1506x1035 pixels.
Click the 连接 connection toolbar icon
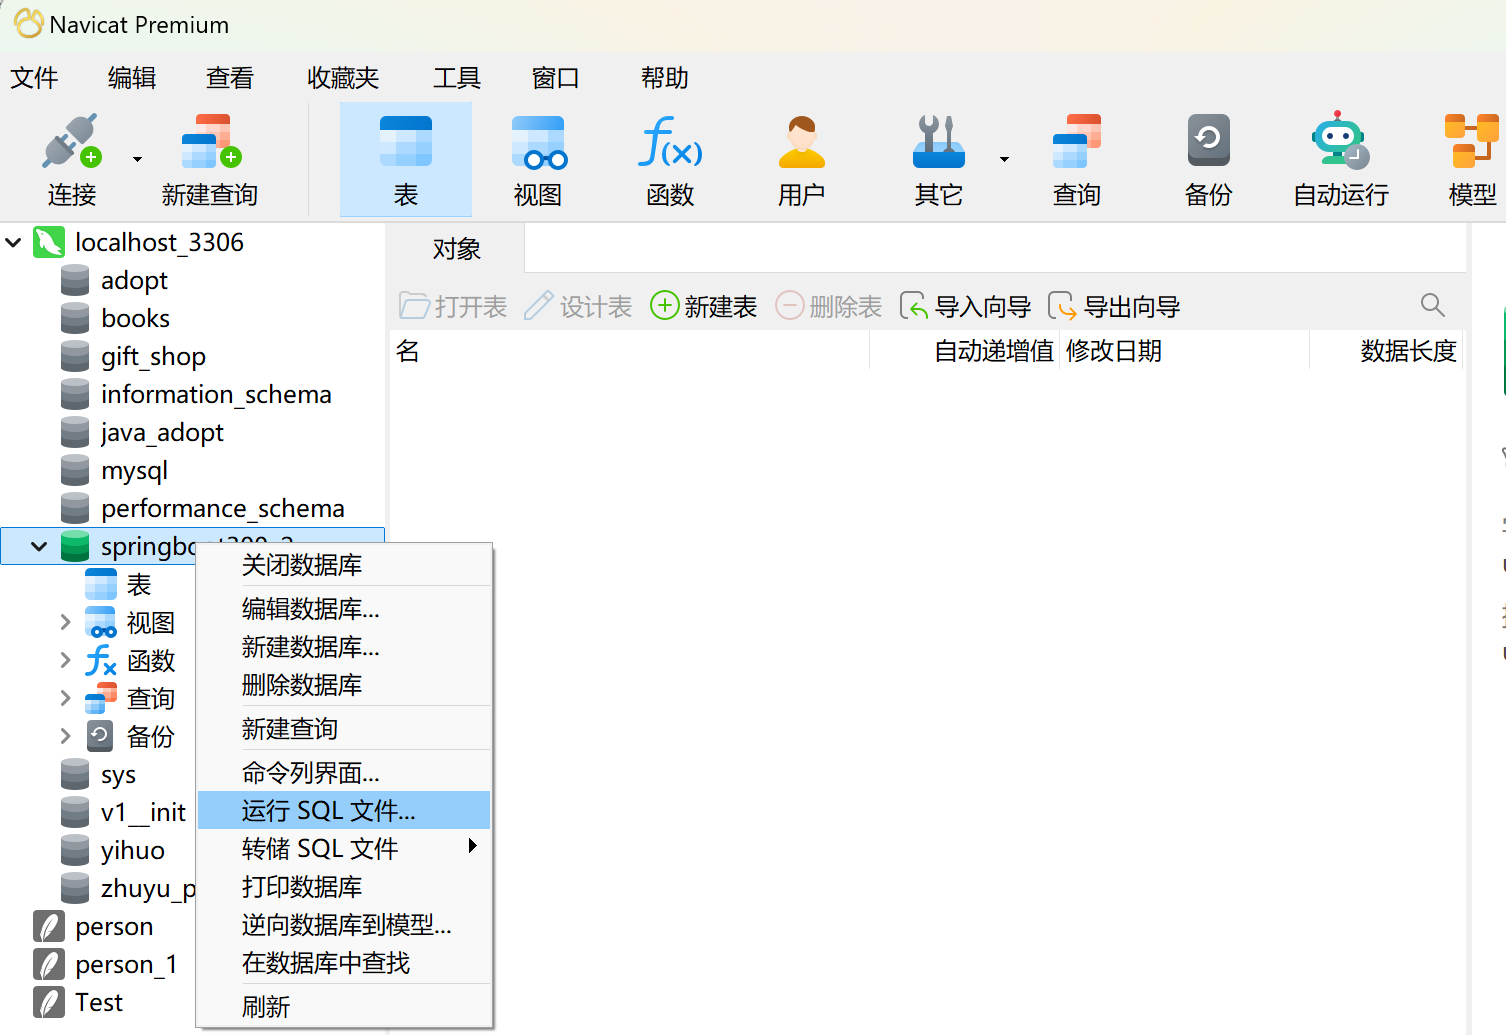click(71, 160)
